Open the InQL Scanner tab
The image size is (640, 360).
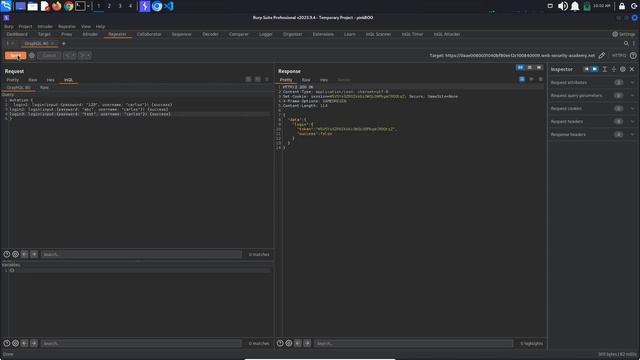(378, 34)
